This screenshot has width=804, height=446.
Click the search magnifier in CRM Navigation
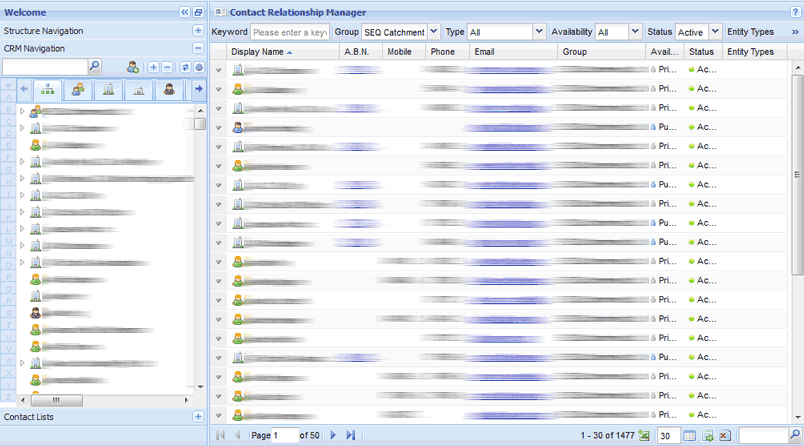coord(95,67)
